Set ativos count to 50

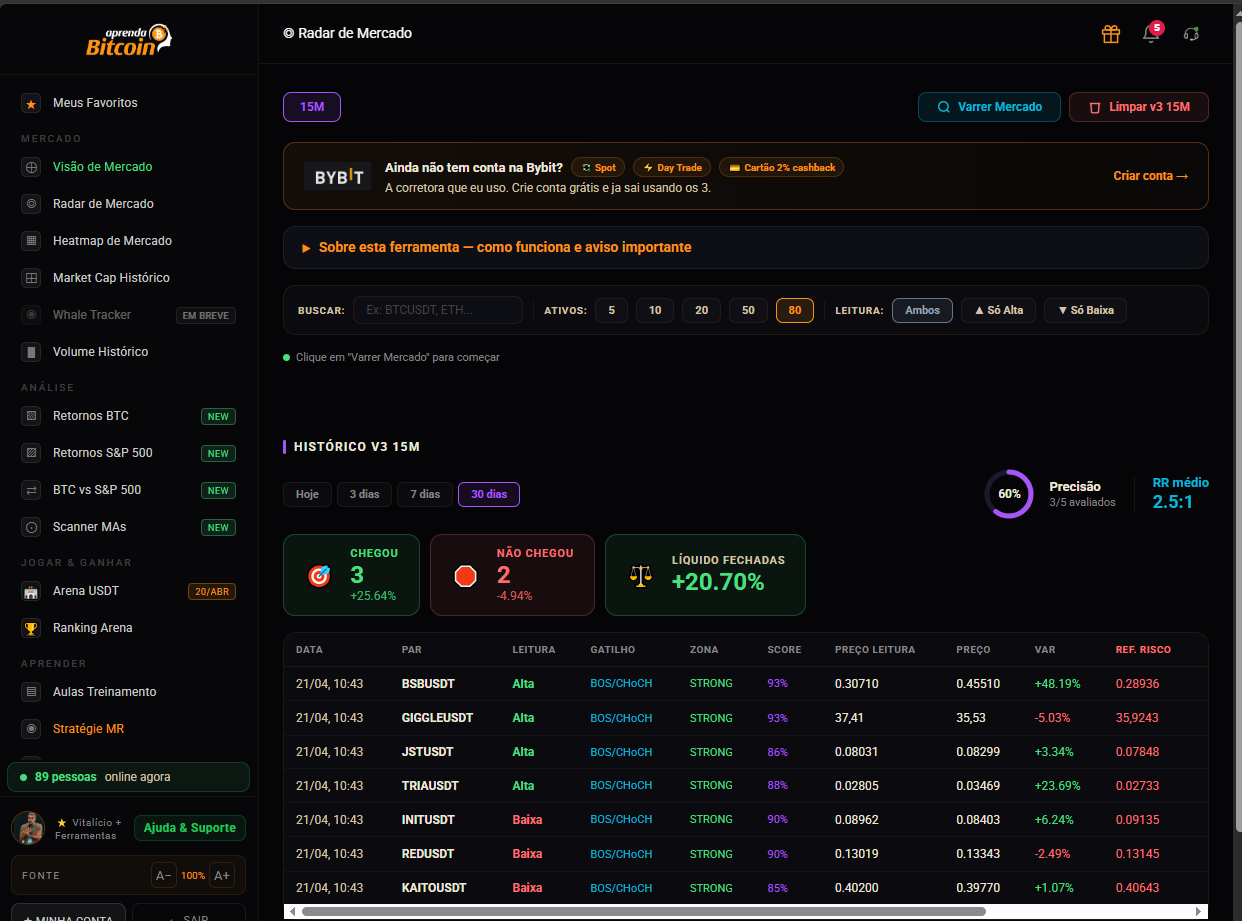[x=748, y=310]
